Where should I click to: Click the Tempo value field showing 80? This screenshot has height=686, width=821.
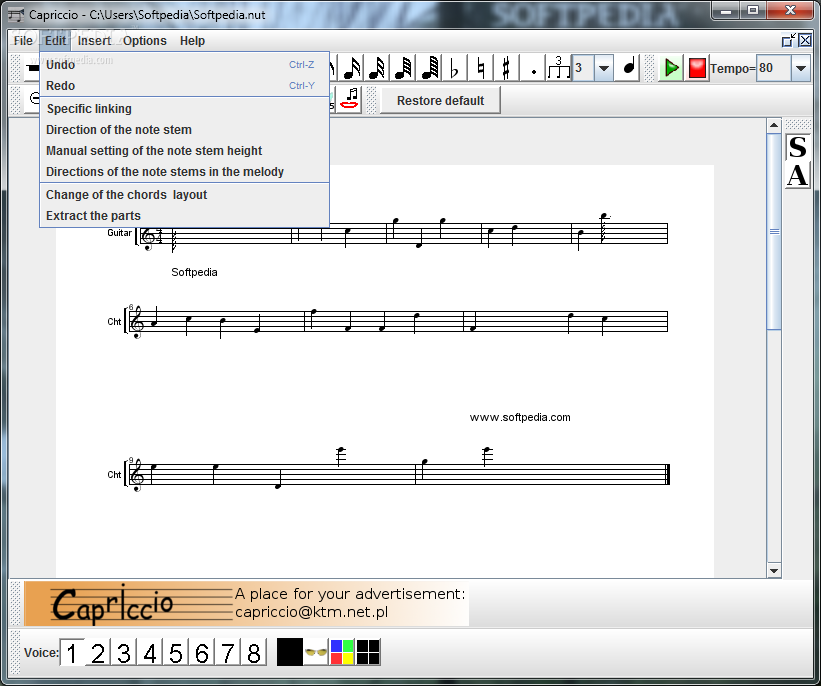click(x=773, y=68)
